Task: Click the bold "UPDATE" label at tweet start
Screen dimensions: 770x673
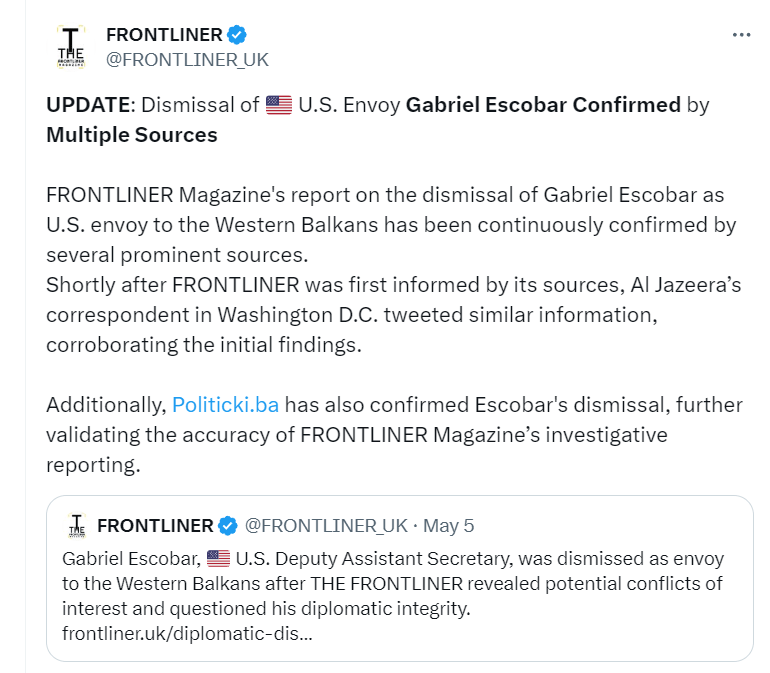Action: pos(89,105)
